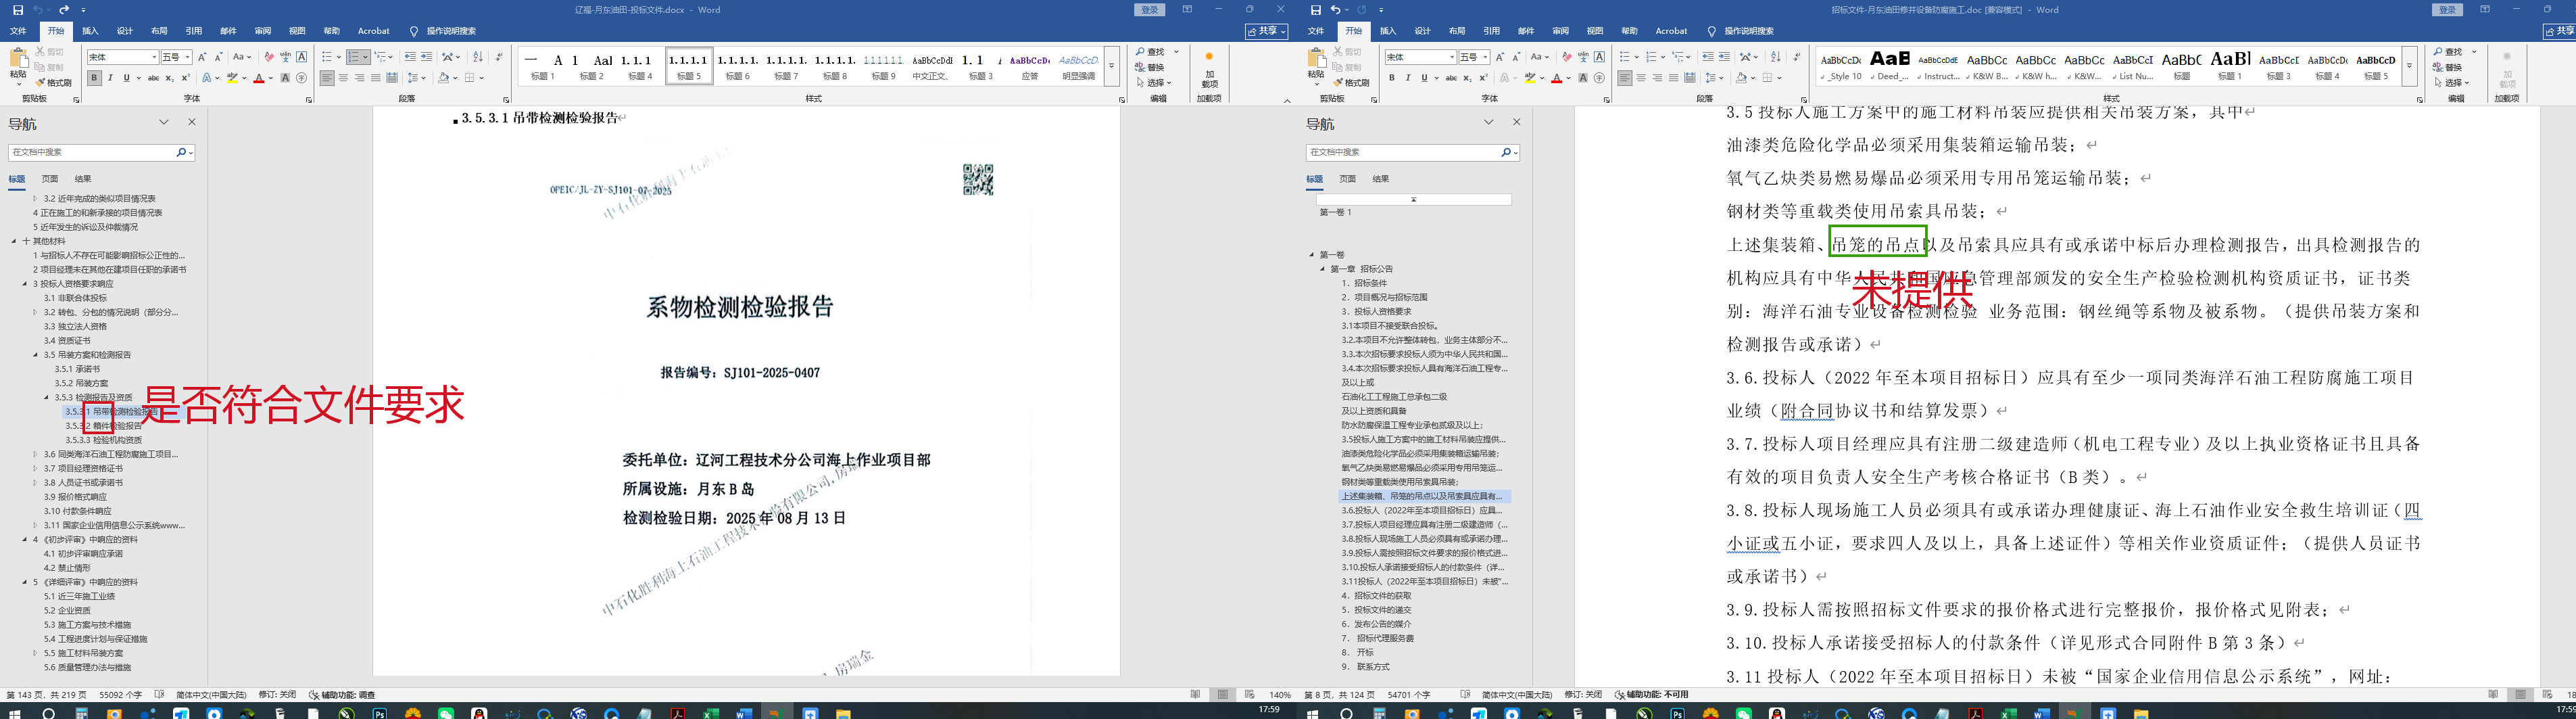The width and height of the screenshot is (2576, 719).
Task: Open font name dropdown 宋体 in left Word
Action: point(154,57)
